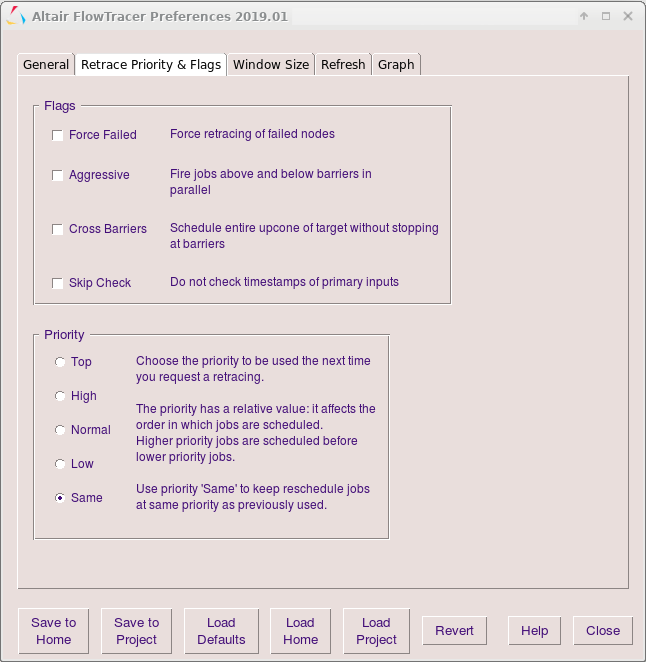The height and width of the screenshot is (662, 646).
Task: Choose High priority option
Action: (60, 396)
